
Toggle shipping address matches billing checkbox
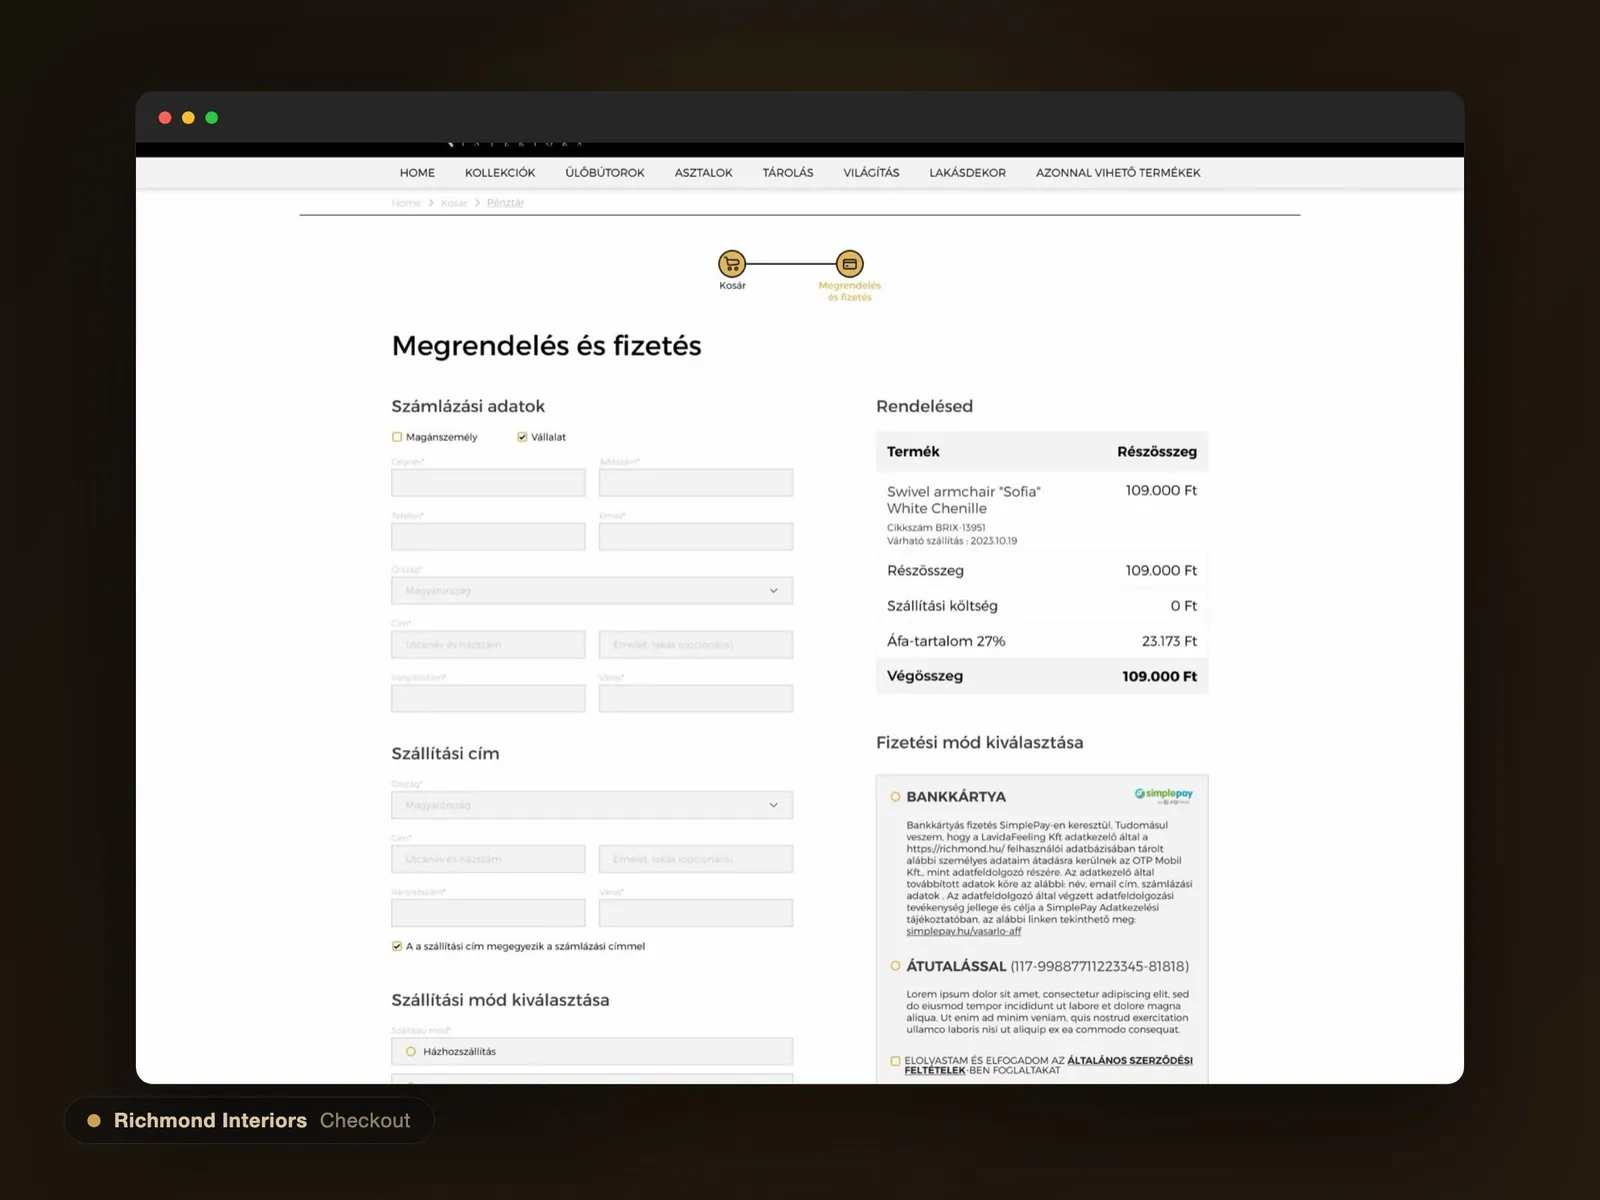[x=397, y=946]
